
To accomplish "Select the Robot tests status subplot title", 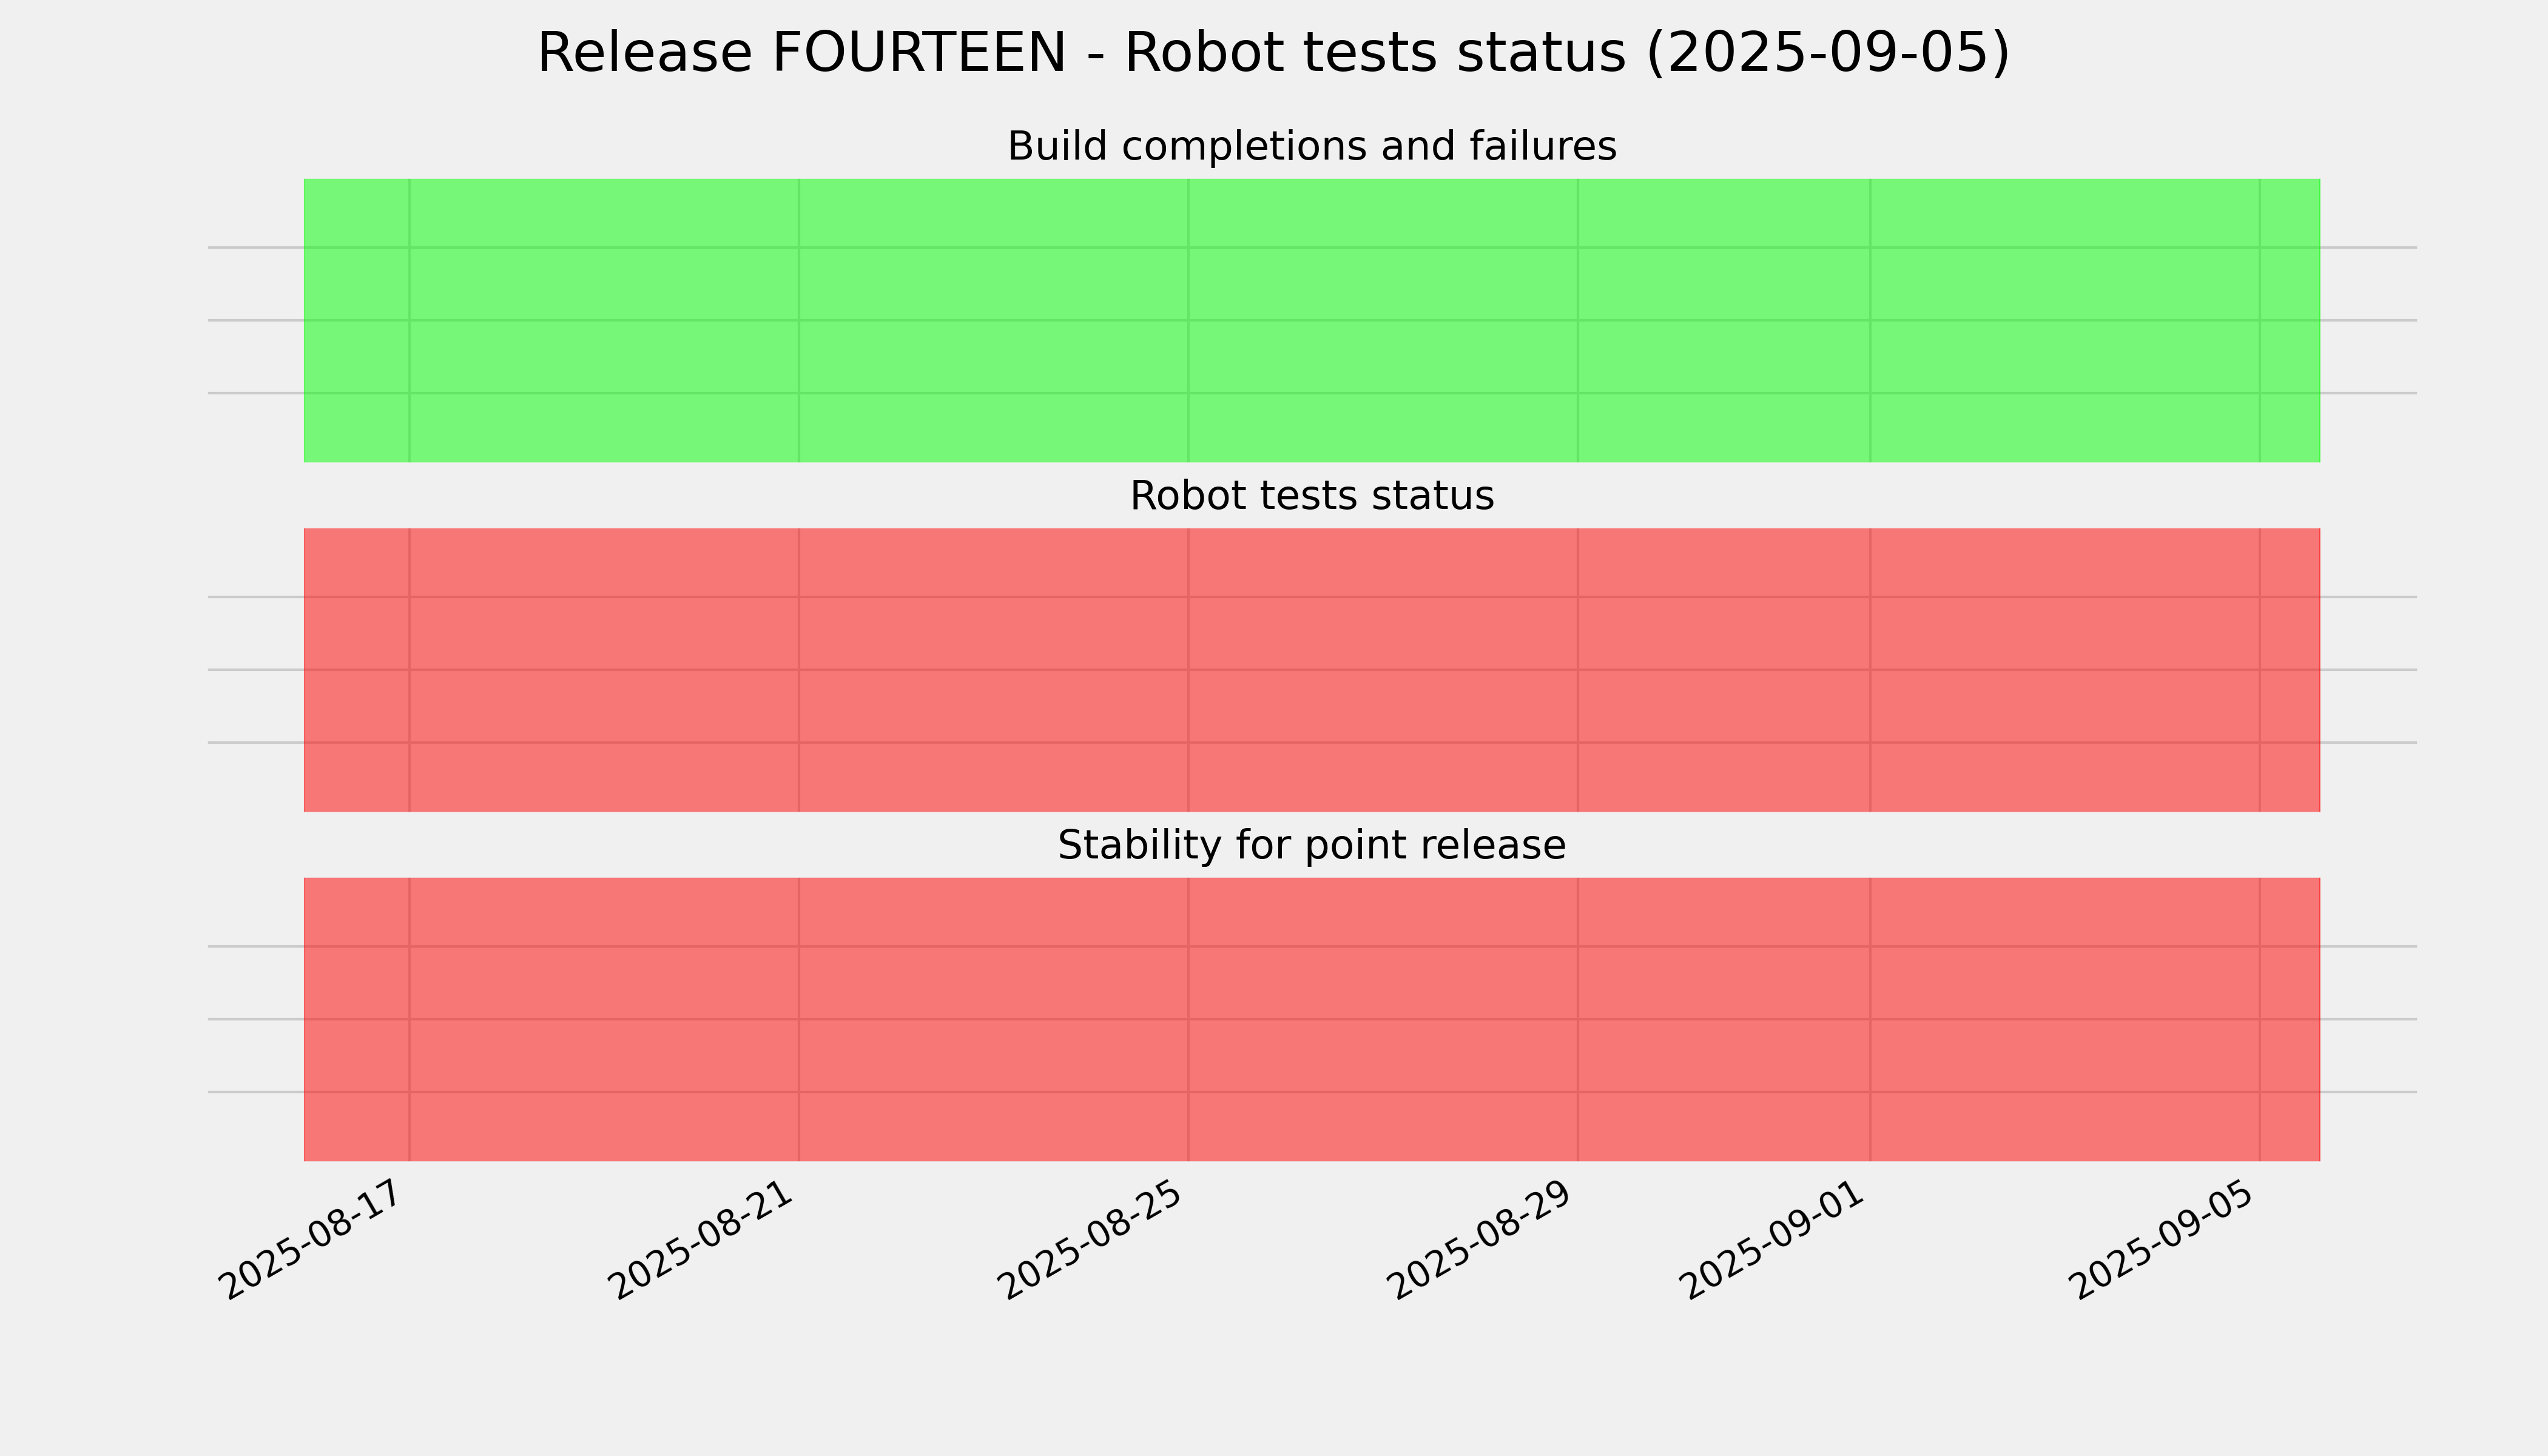I will [1311, 496].
